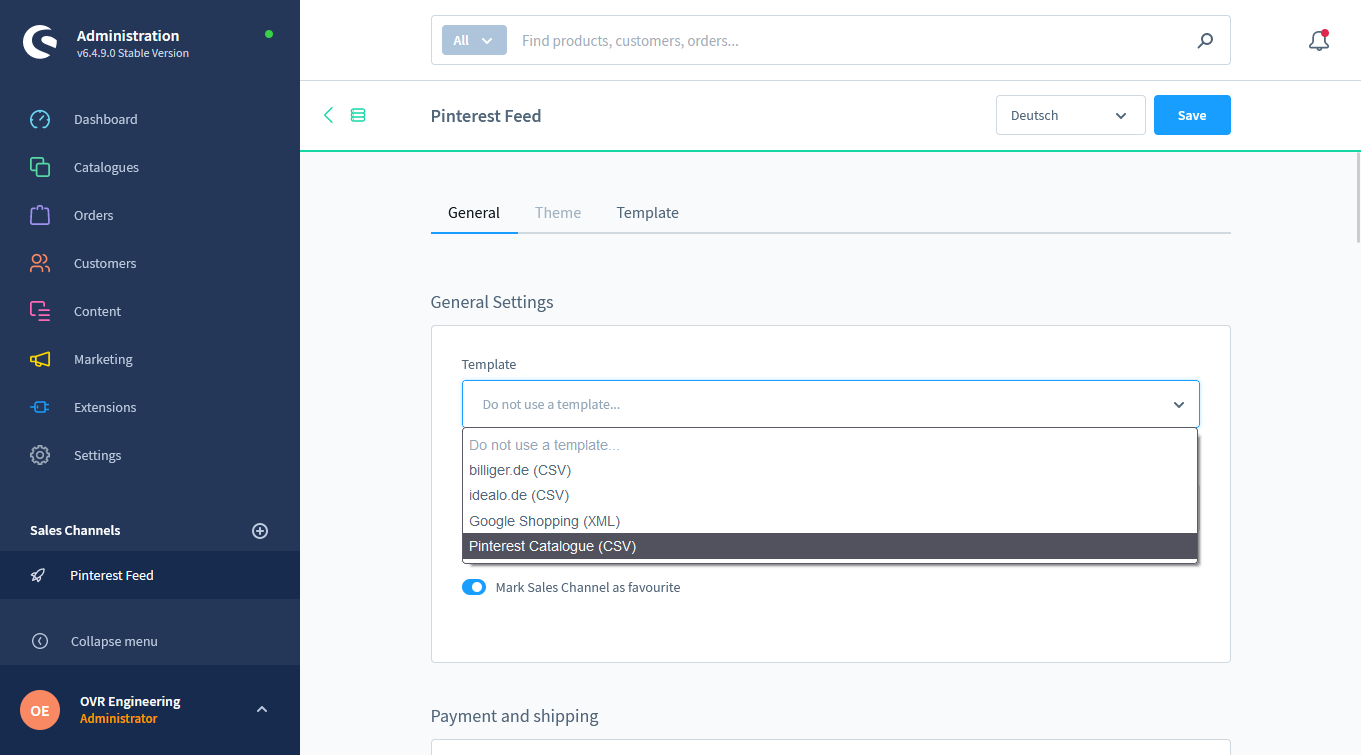Select Do not use a template option
The width and height of the screenshot is (1361, 755).
pyautogui.click(x=830, y=445)
